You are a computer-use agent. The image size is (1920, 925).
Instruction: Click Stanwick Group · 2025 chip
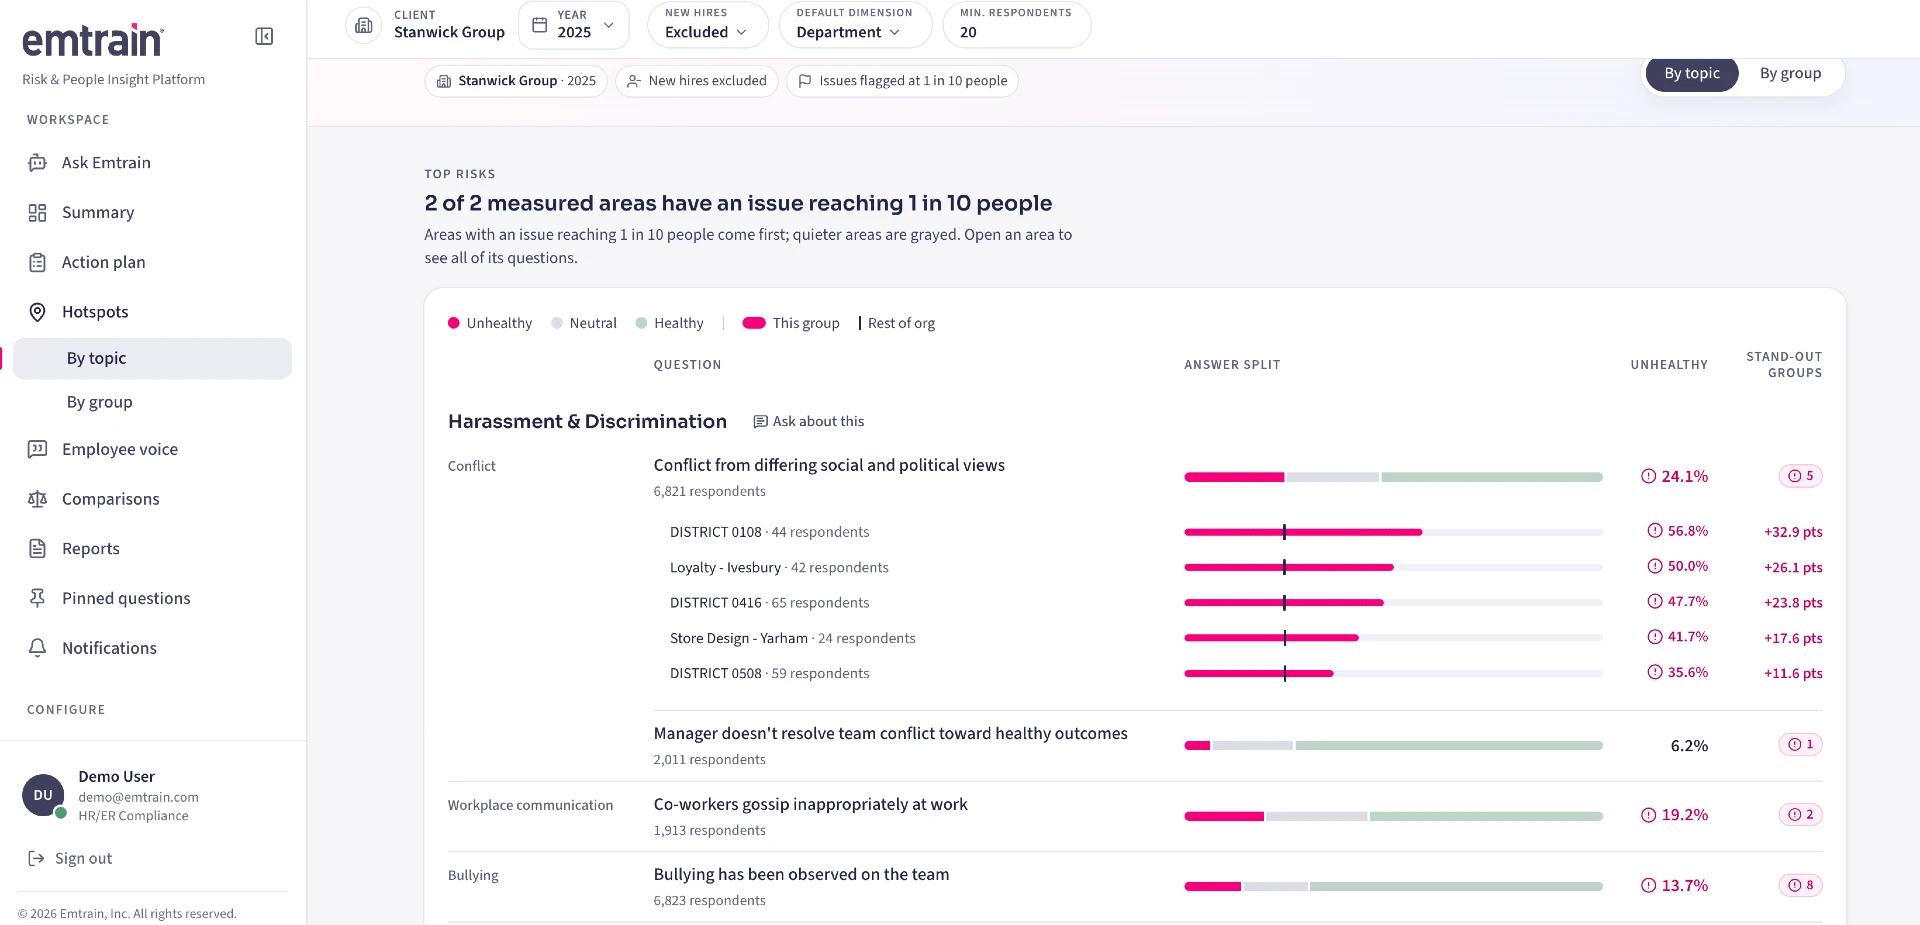(x=516, y=81)
